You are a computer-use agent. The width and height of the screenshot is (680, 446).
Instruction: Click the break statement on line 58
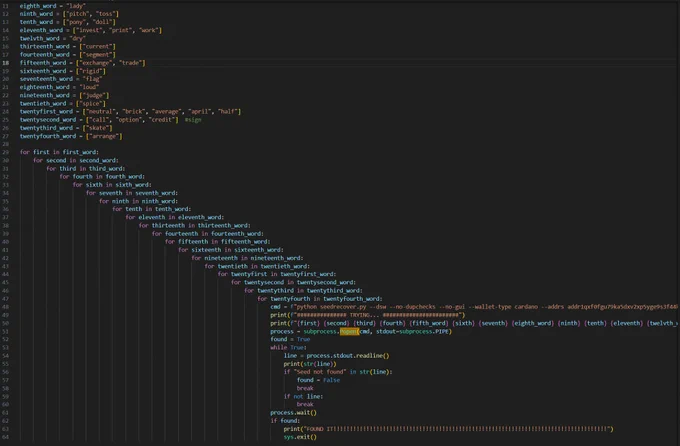pos(305,388)
